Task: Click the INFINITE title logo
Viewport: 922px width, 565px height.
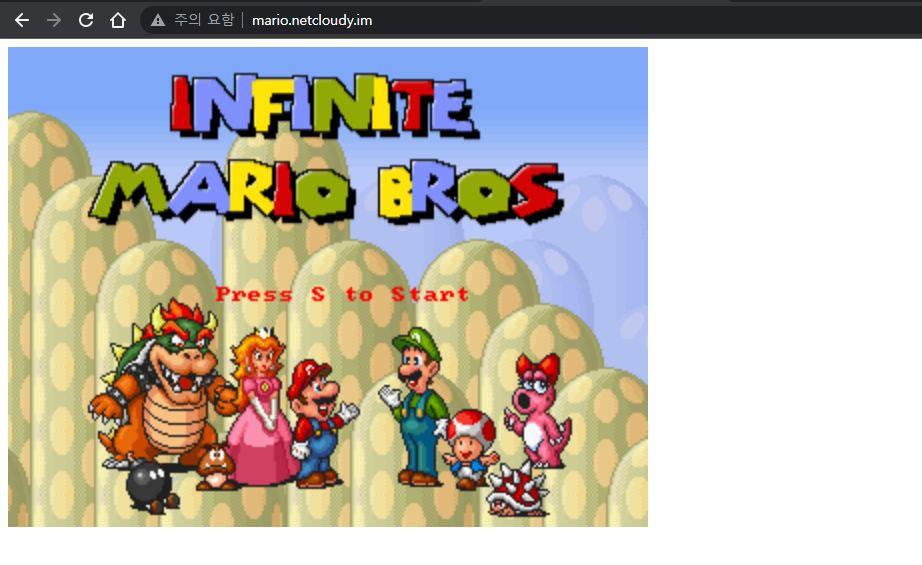Action: [324, 105]
